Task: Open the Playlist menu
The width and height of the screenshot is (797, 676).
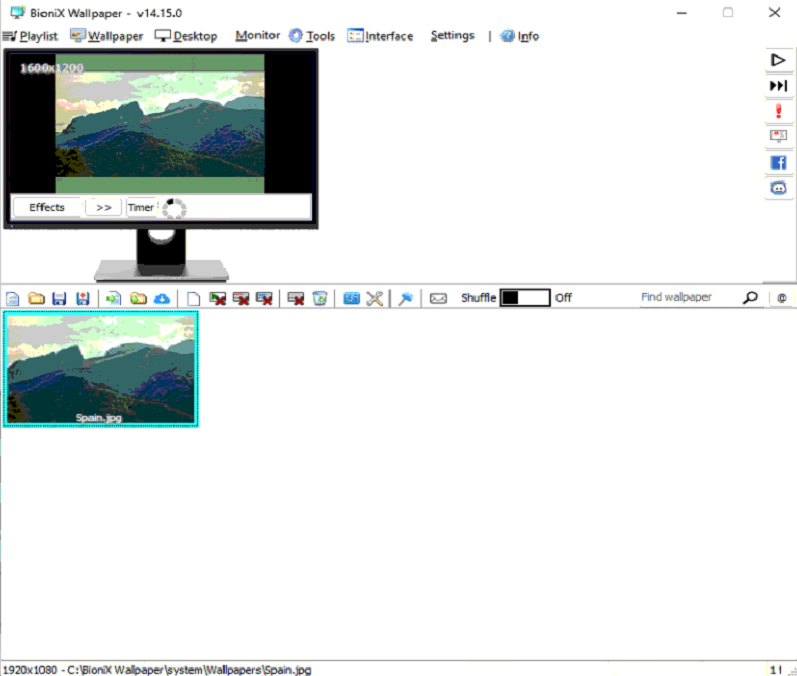Action: [31, 36]
